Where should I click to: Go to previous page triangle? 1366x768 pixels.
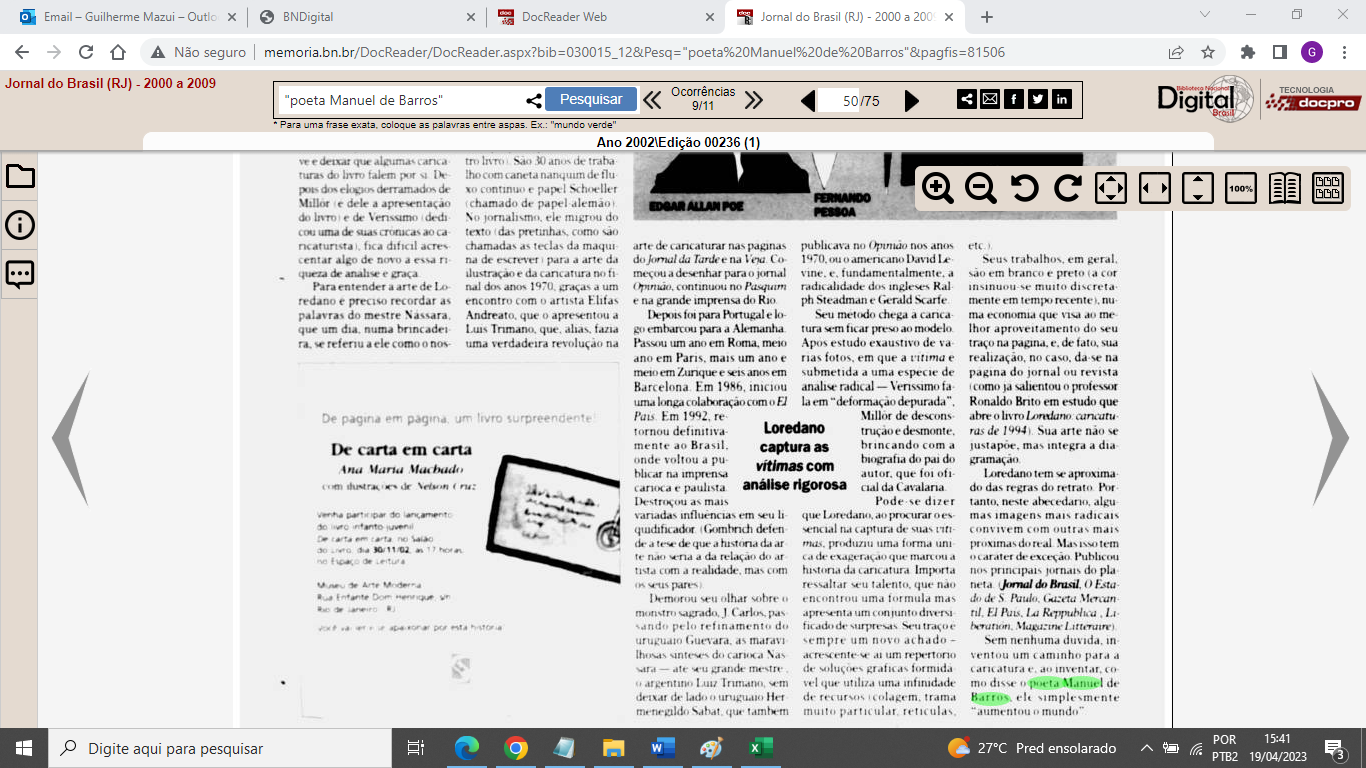pyautogui.click(x=808, y=100)
